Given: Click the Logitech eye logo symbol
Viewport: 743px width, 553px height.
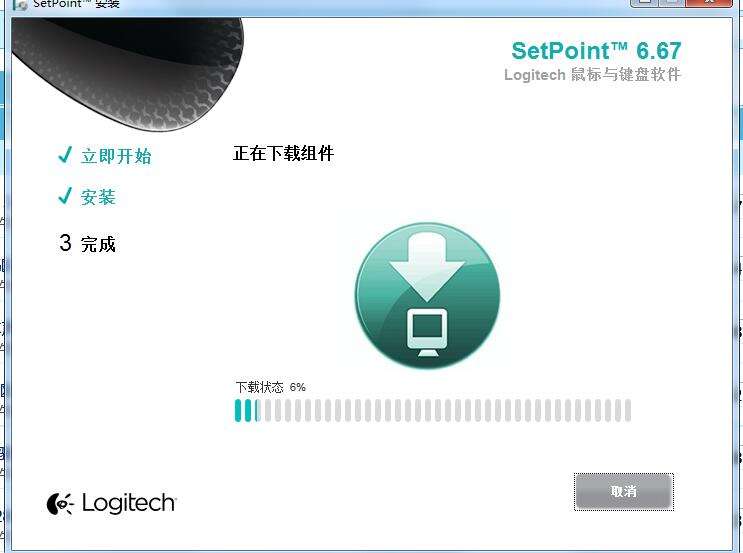Looking at the screenshot, I should [x=60, y=504].
